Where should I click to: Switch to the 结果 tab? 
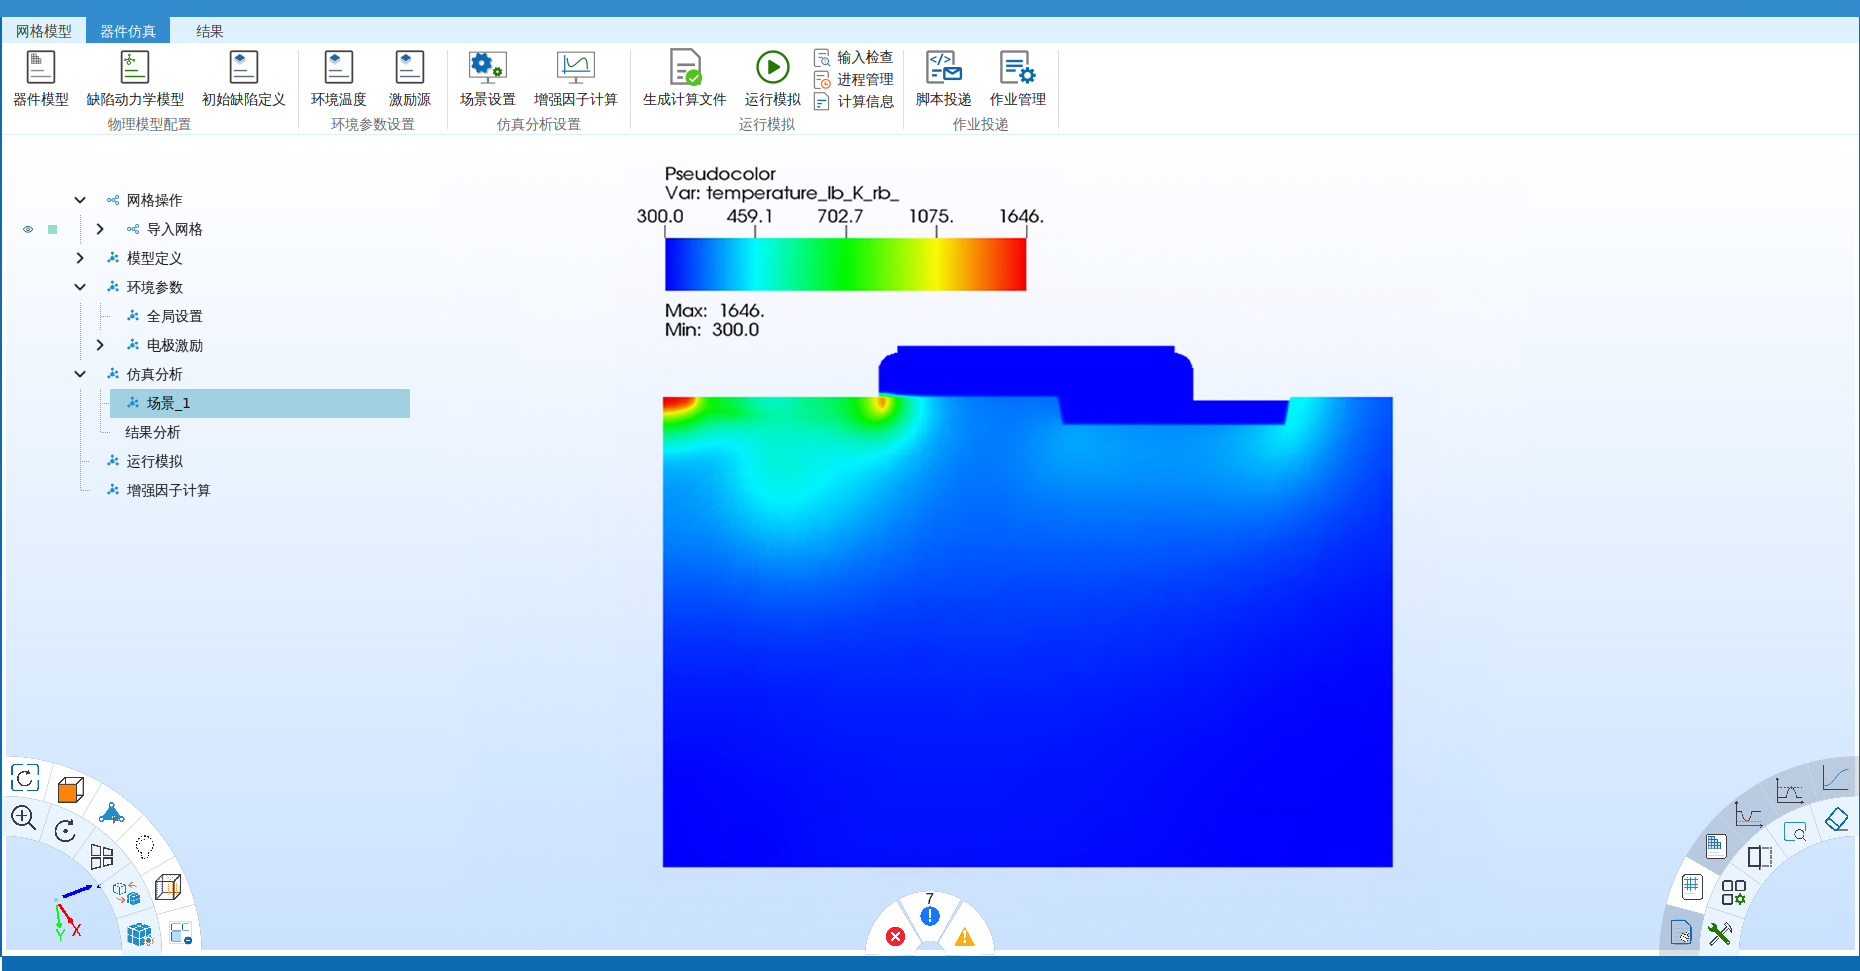pos(209,31)
